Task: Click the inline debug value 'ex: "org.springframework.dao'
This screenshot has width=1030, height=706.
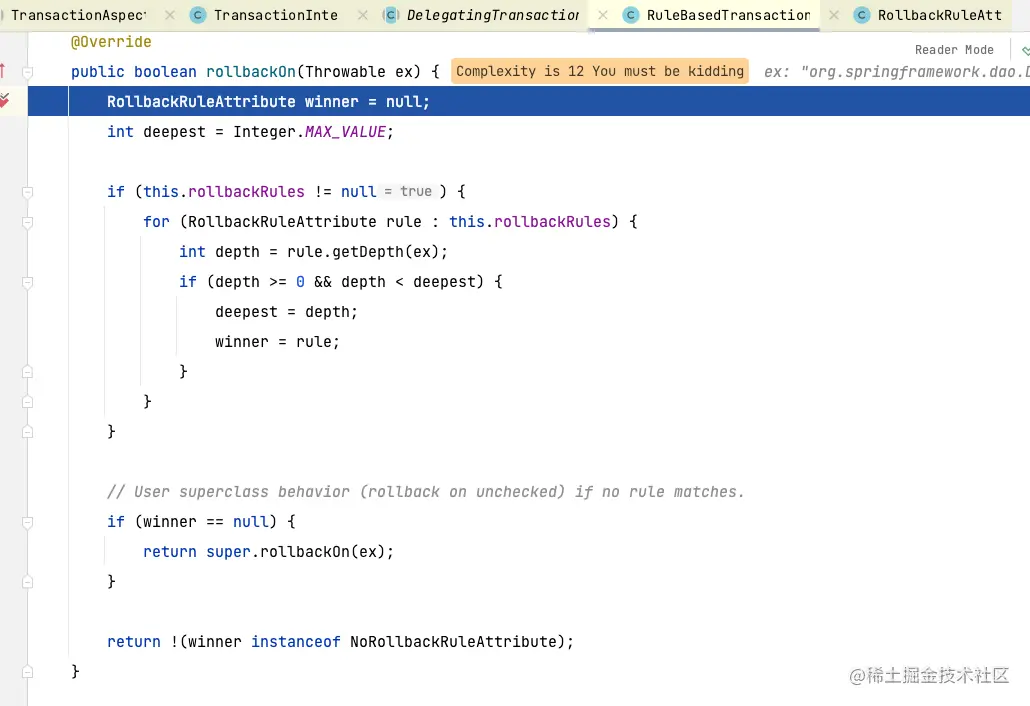Action: (896, 72)
